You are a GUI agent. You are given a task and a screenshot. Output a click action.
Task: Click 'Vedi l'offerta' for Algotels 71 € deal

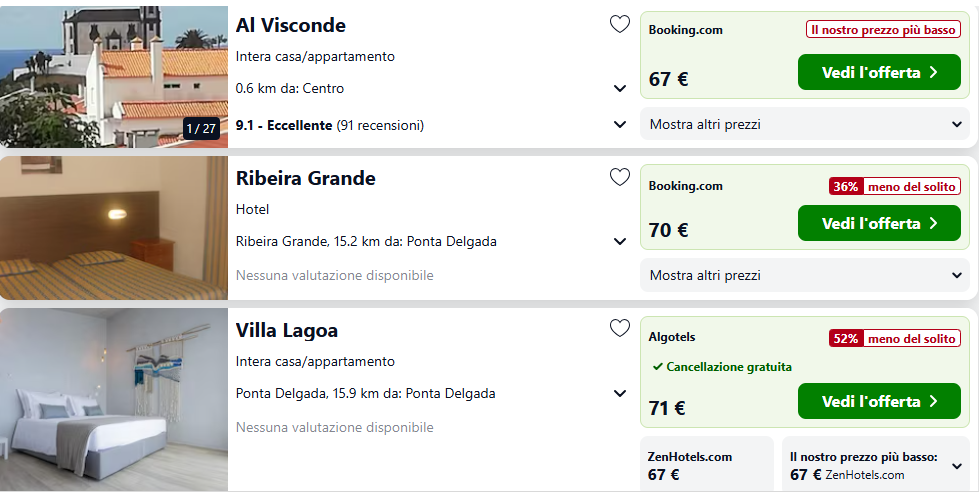(x=879, y=401)
